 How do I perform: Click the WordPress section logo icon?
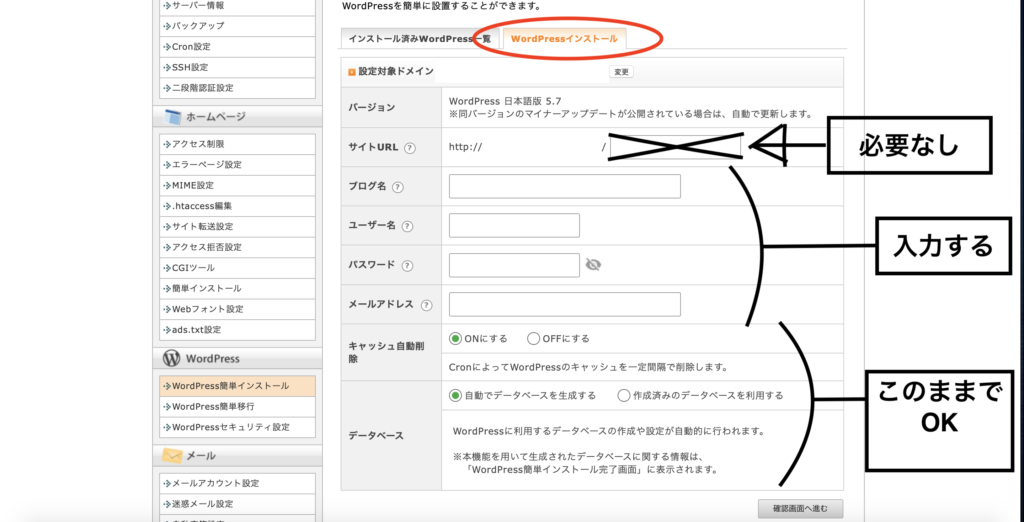(172, 359)
